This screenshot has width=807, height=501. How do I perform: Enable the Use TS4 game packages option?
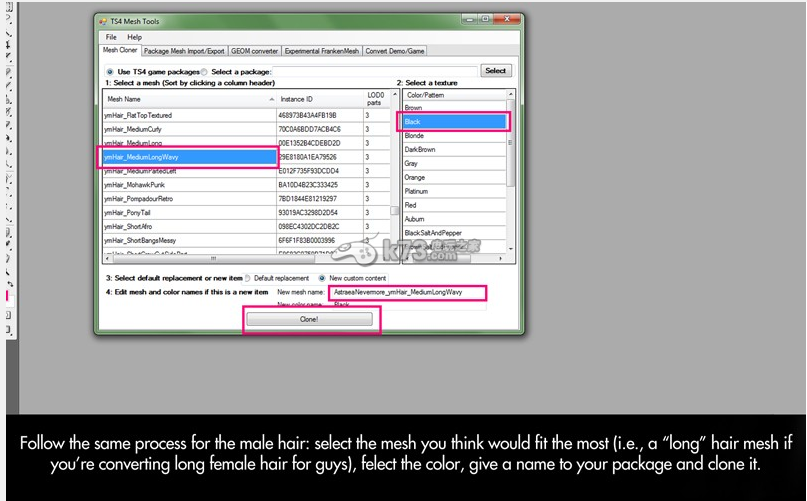click(x=110, y=72)
